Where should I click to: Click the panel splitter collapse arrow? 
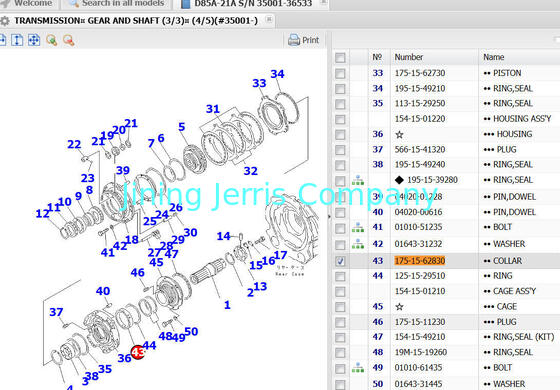(x=329, y=216)
